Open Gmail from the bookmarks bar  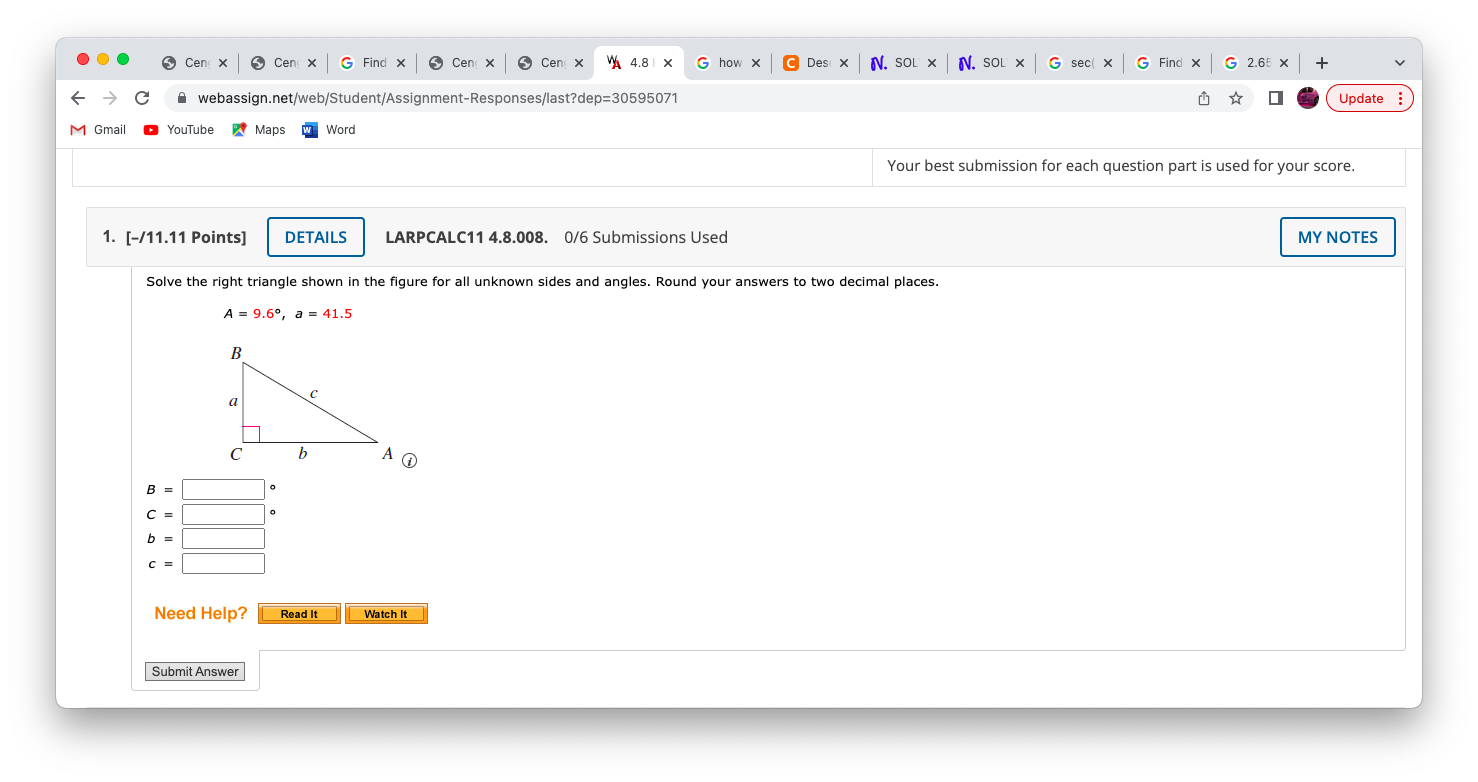point(98,129)
